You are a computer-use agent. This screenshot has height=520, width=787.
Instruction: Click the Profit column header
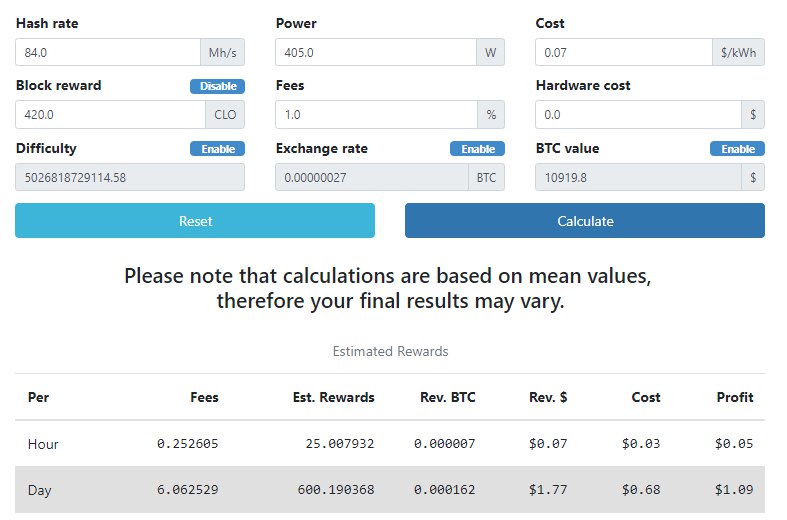[735, 397]
